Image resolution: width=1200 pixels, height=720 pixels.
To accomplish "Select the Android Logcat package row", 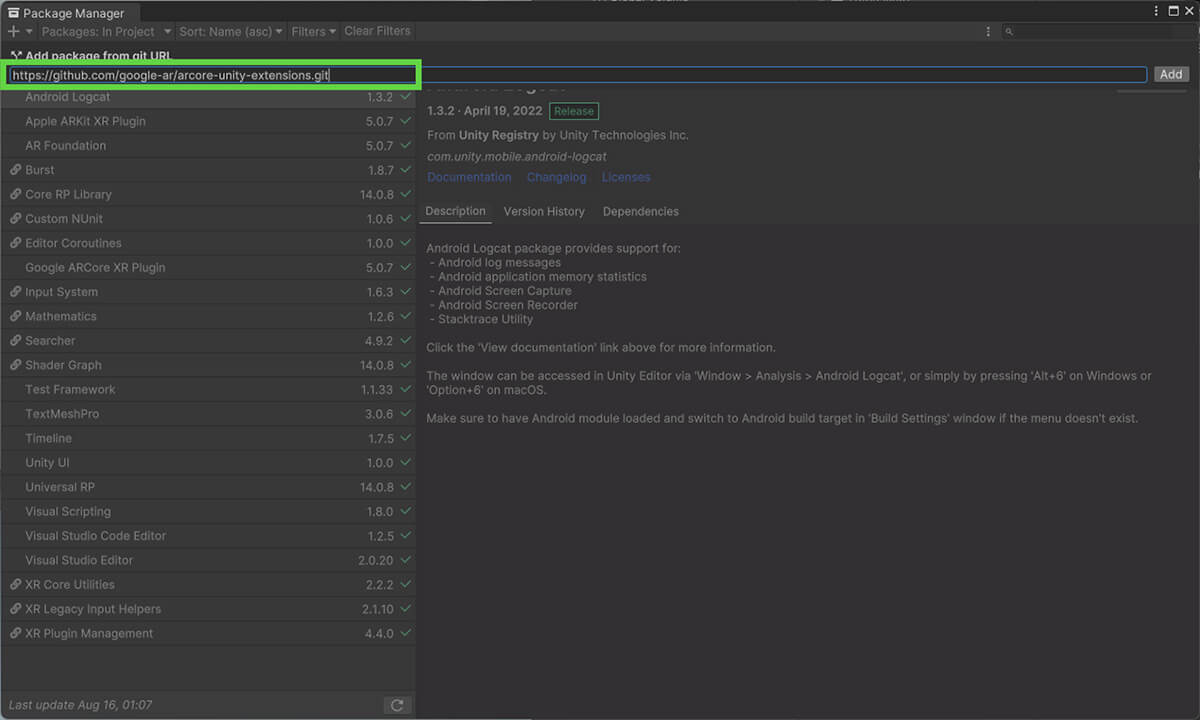I will click(208, 97).
